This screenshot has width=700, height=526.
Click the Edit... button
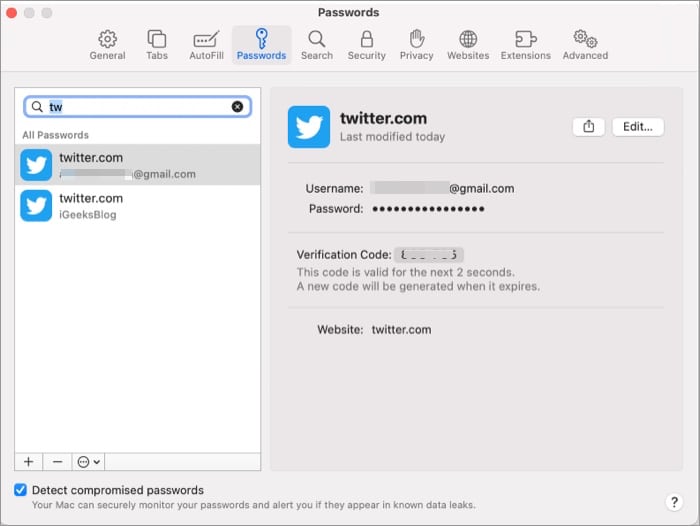pos(638,127)
